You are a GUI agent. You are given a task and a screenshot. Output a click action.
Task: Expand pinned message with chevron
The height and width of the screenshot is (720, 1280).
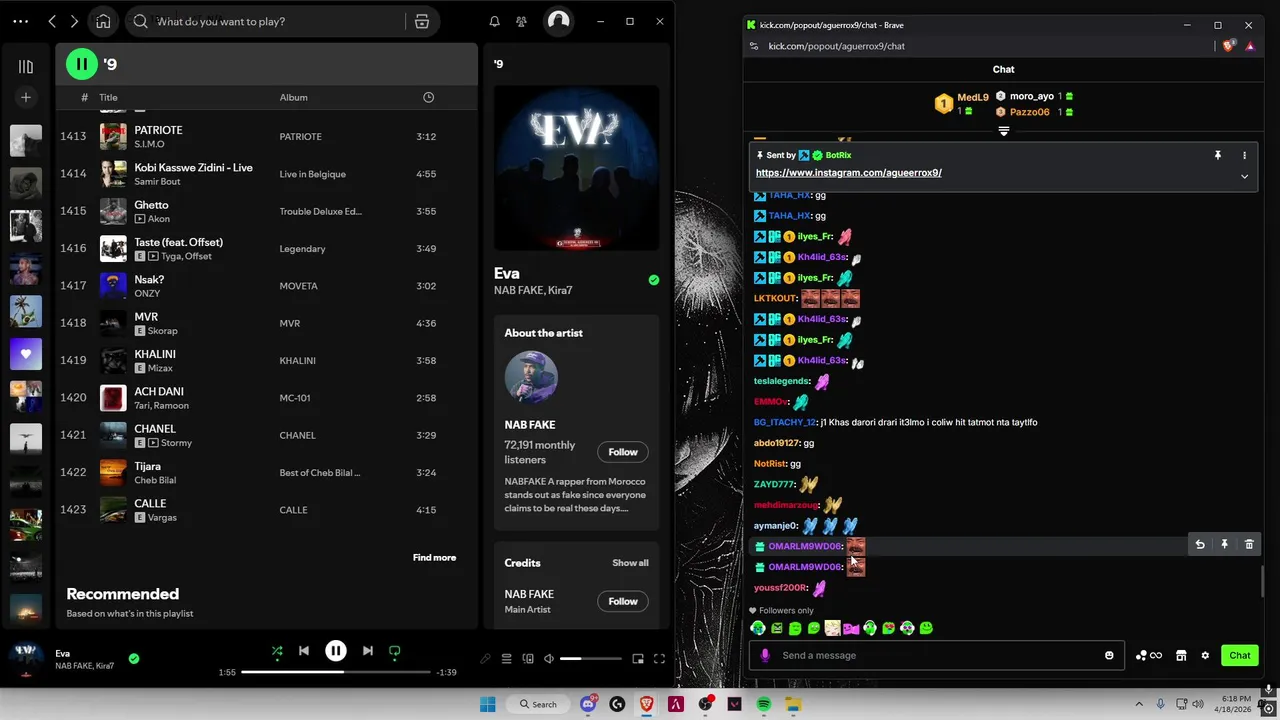pos(1244,176)
